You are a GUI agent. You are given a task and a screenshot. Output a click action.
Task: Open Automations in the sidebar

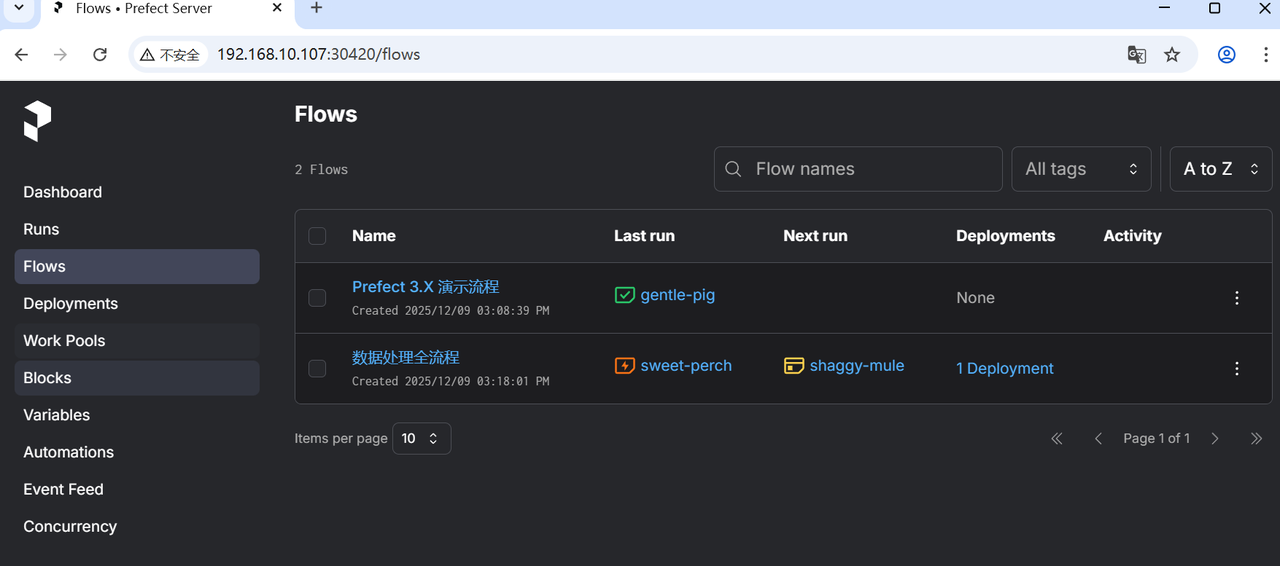point(136,452)
